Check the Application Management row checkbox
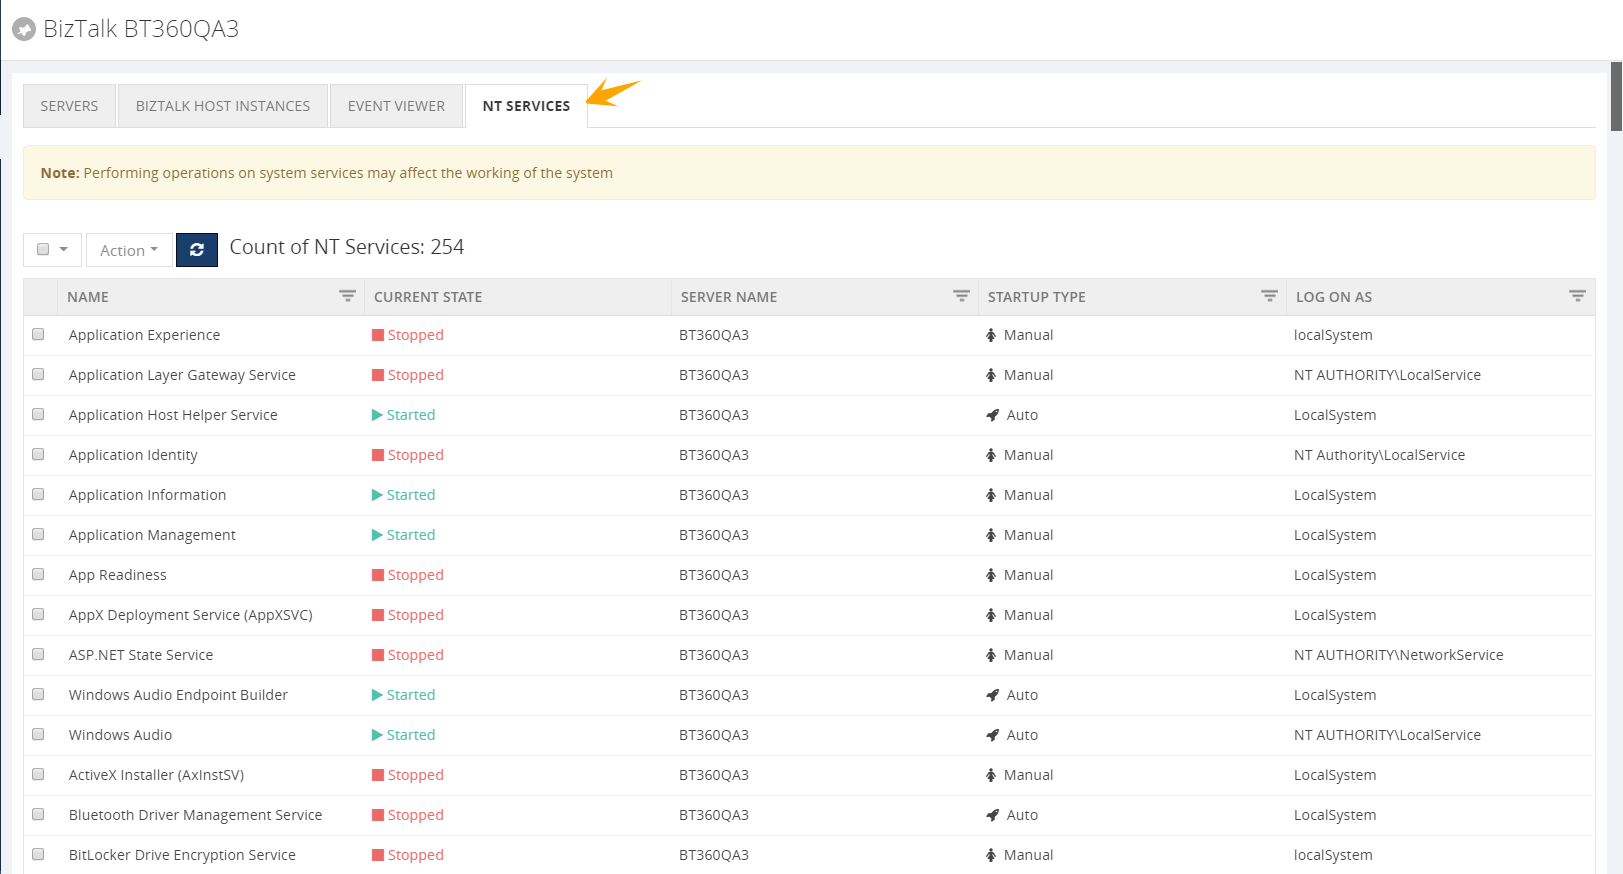1623x874 pixels. pos(38,534)
